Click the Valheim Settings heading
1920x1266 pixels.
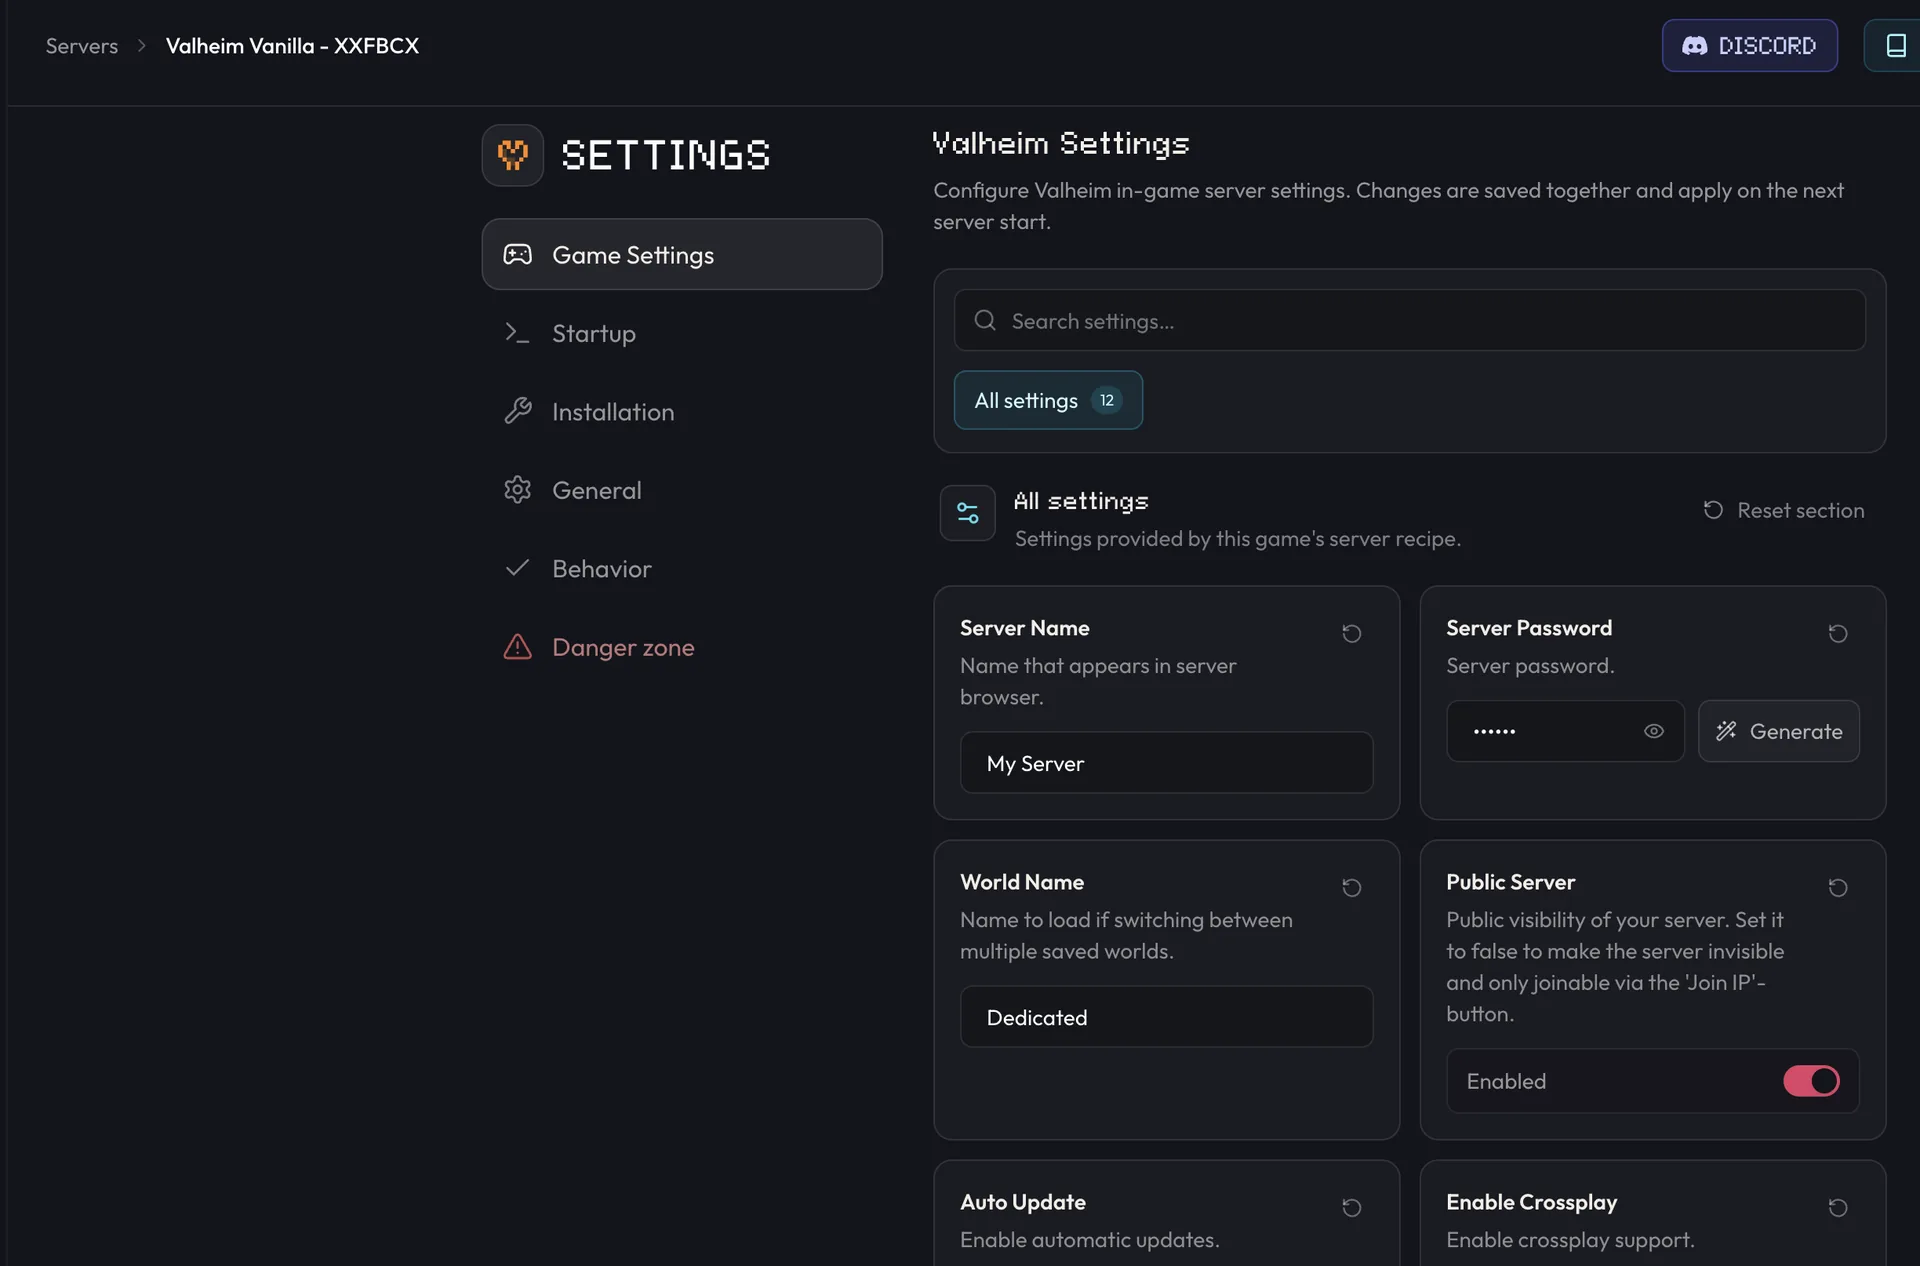point(1060,144)
